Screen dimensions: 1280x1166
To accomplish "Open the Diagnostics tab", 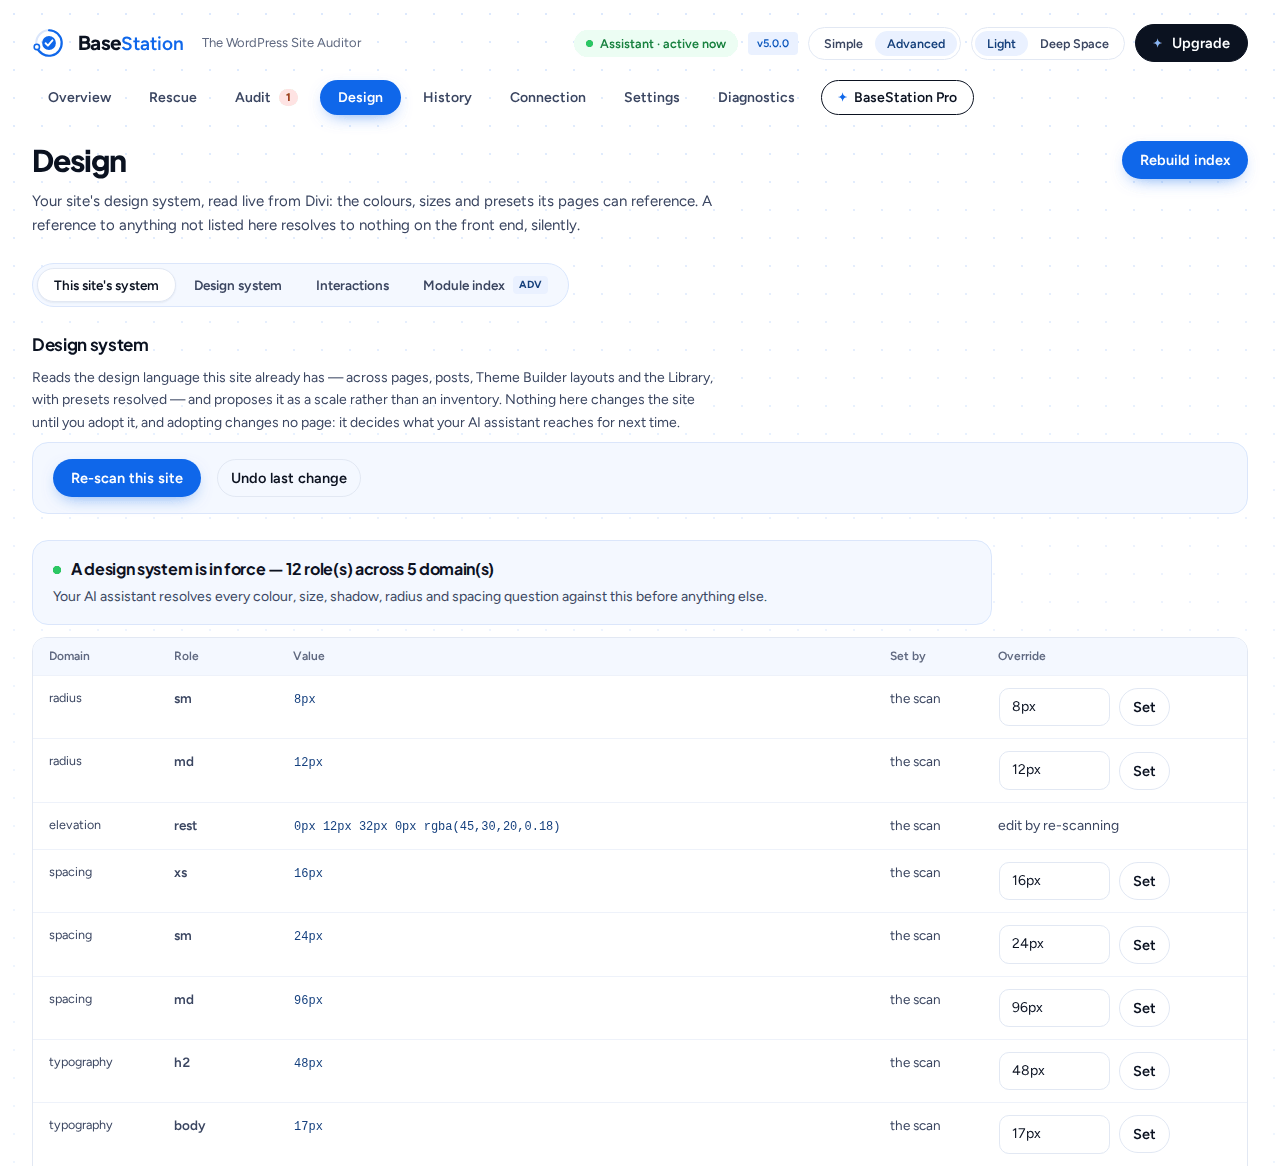I will pyautogui.click(x=756, y=97).
